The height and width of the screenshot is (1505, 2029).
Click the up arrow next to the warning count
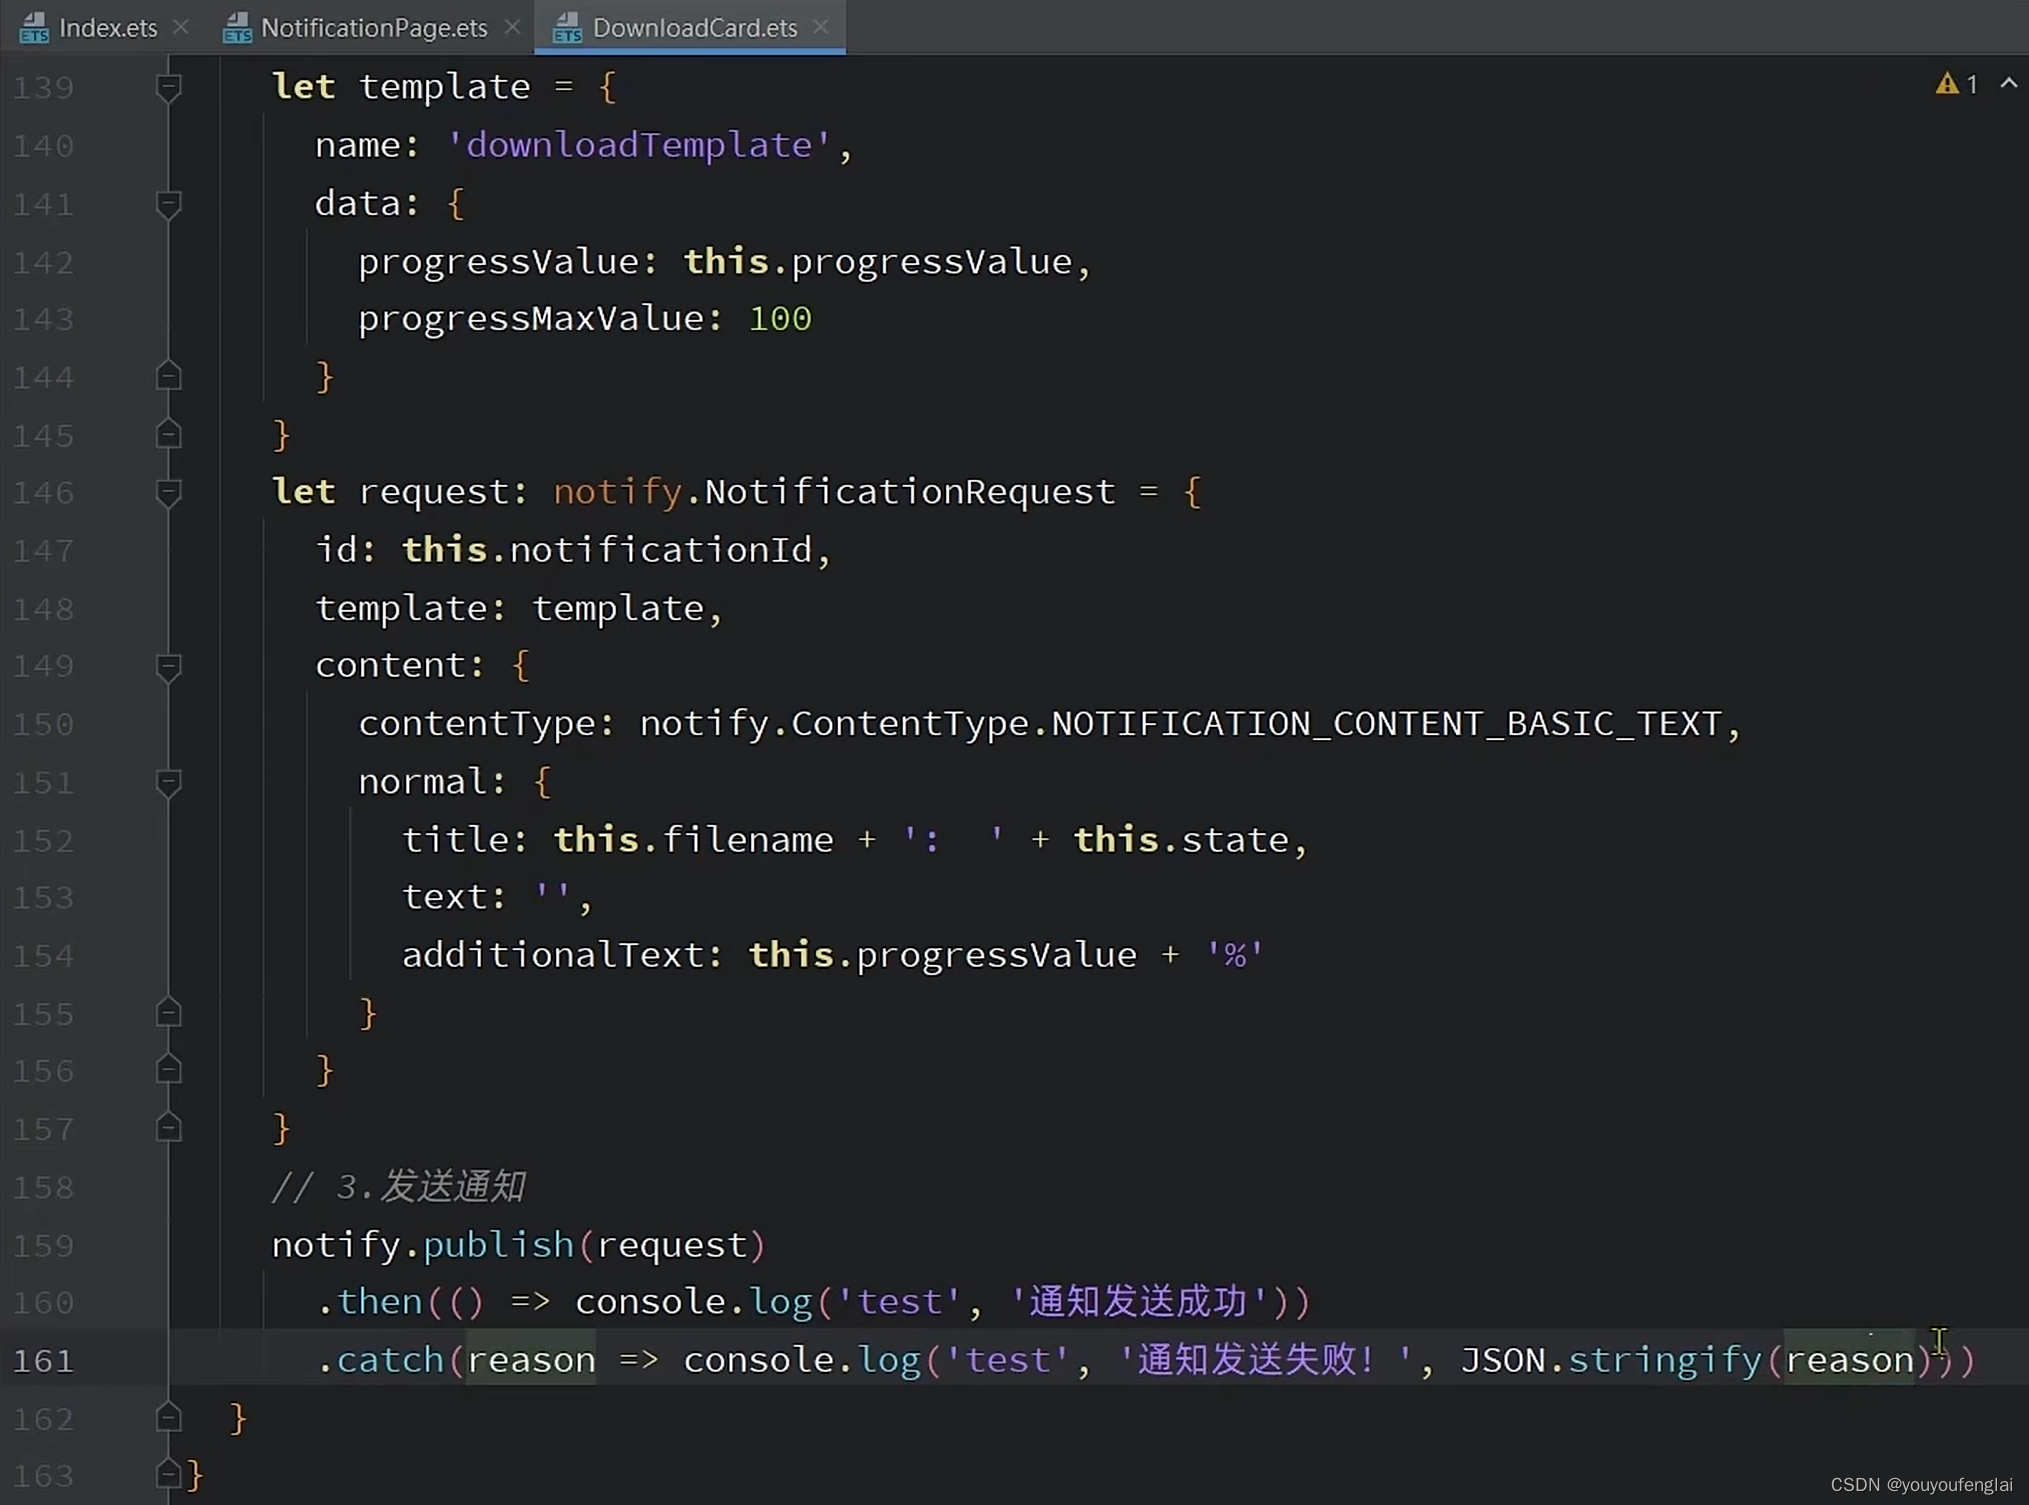click(x=2008, y=84)
